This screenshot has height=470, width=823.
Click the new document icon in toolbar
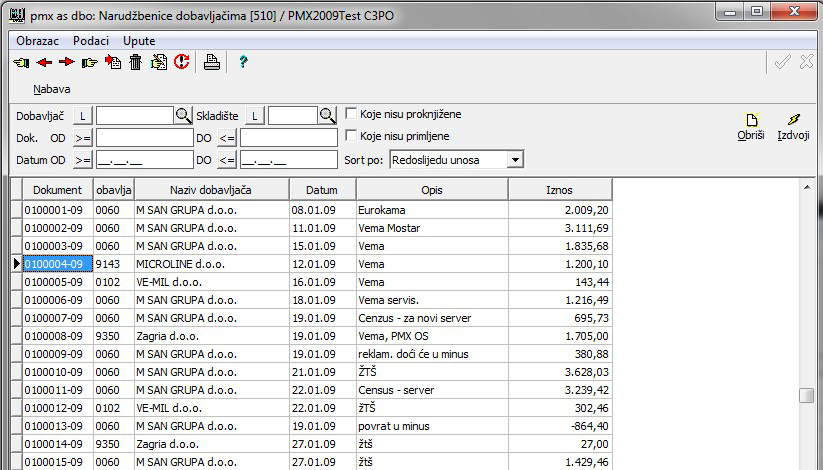pos(113,62)
